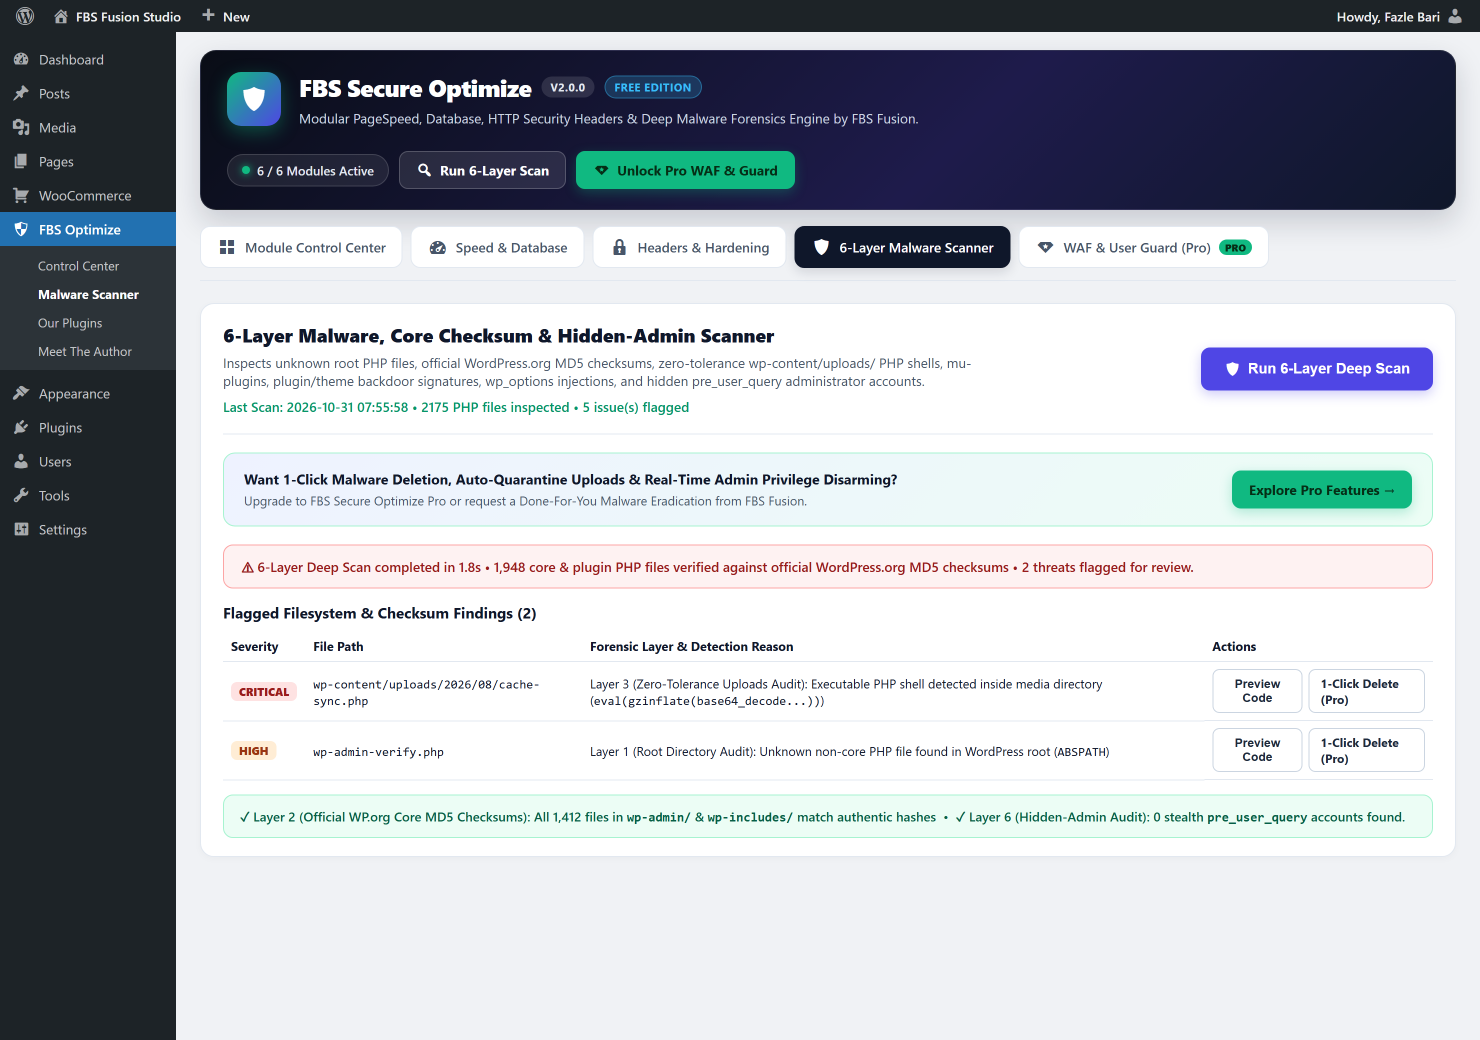
Task: Open Meet The Author submenu item
Action: pyautogui.click(x=85, y=352)
